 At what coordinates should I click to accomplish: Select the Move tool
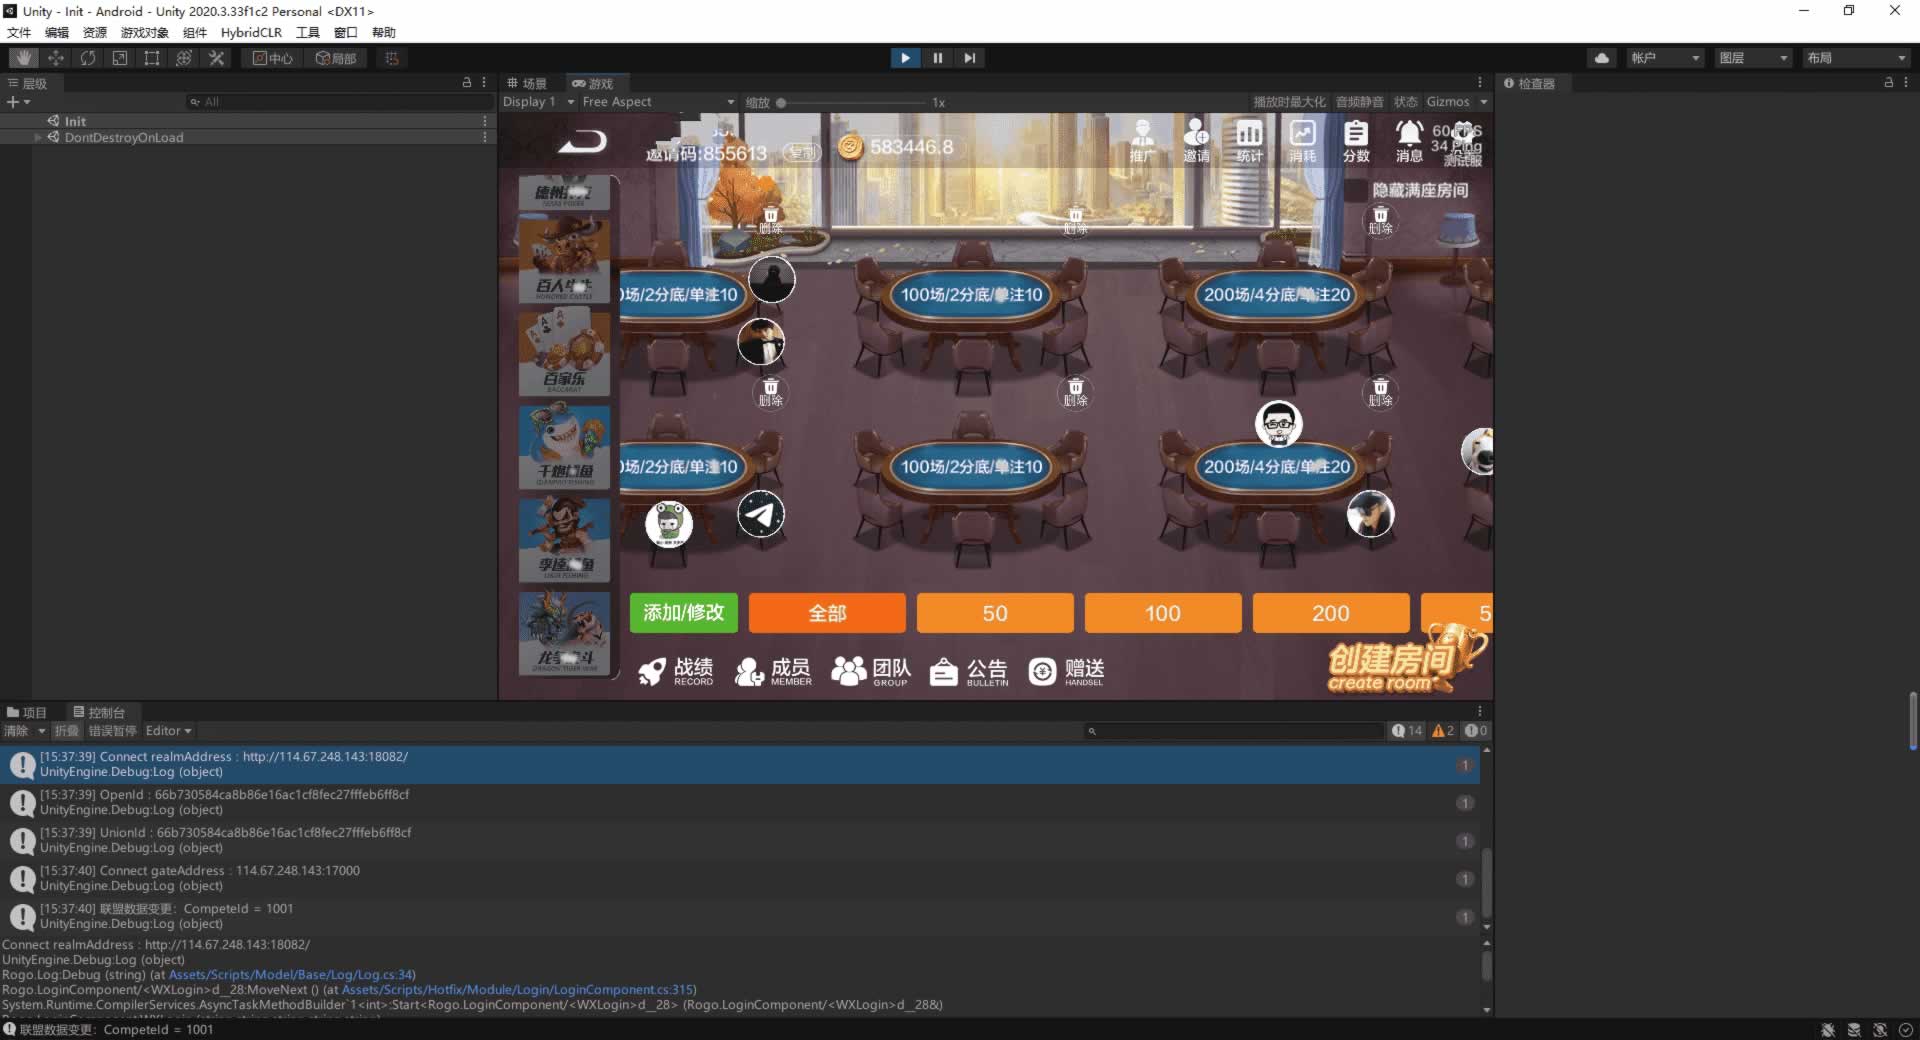tap(56, 58)
